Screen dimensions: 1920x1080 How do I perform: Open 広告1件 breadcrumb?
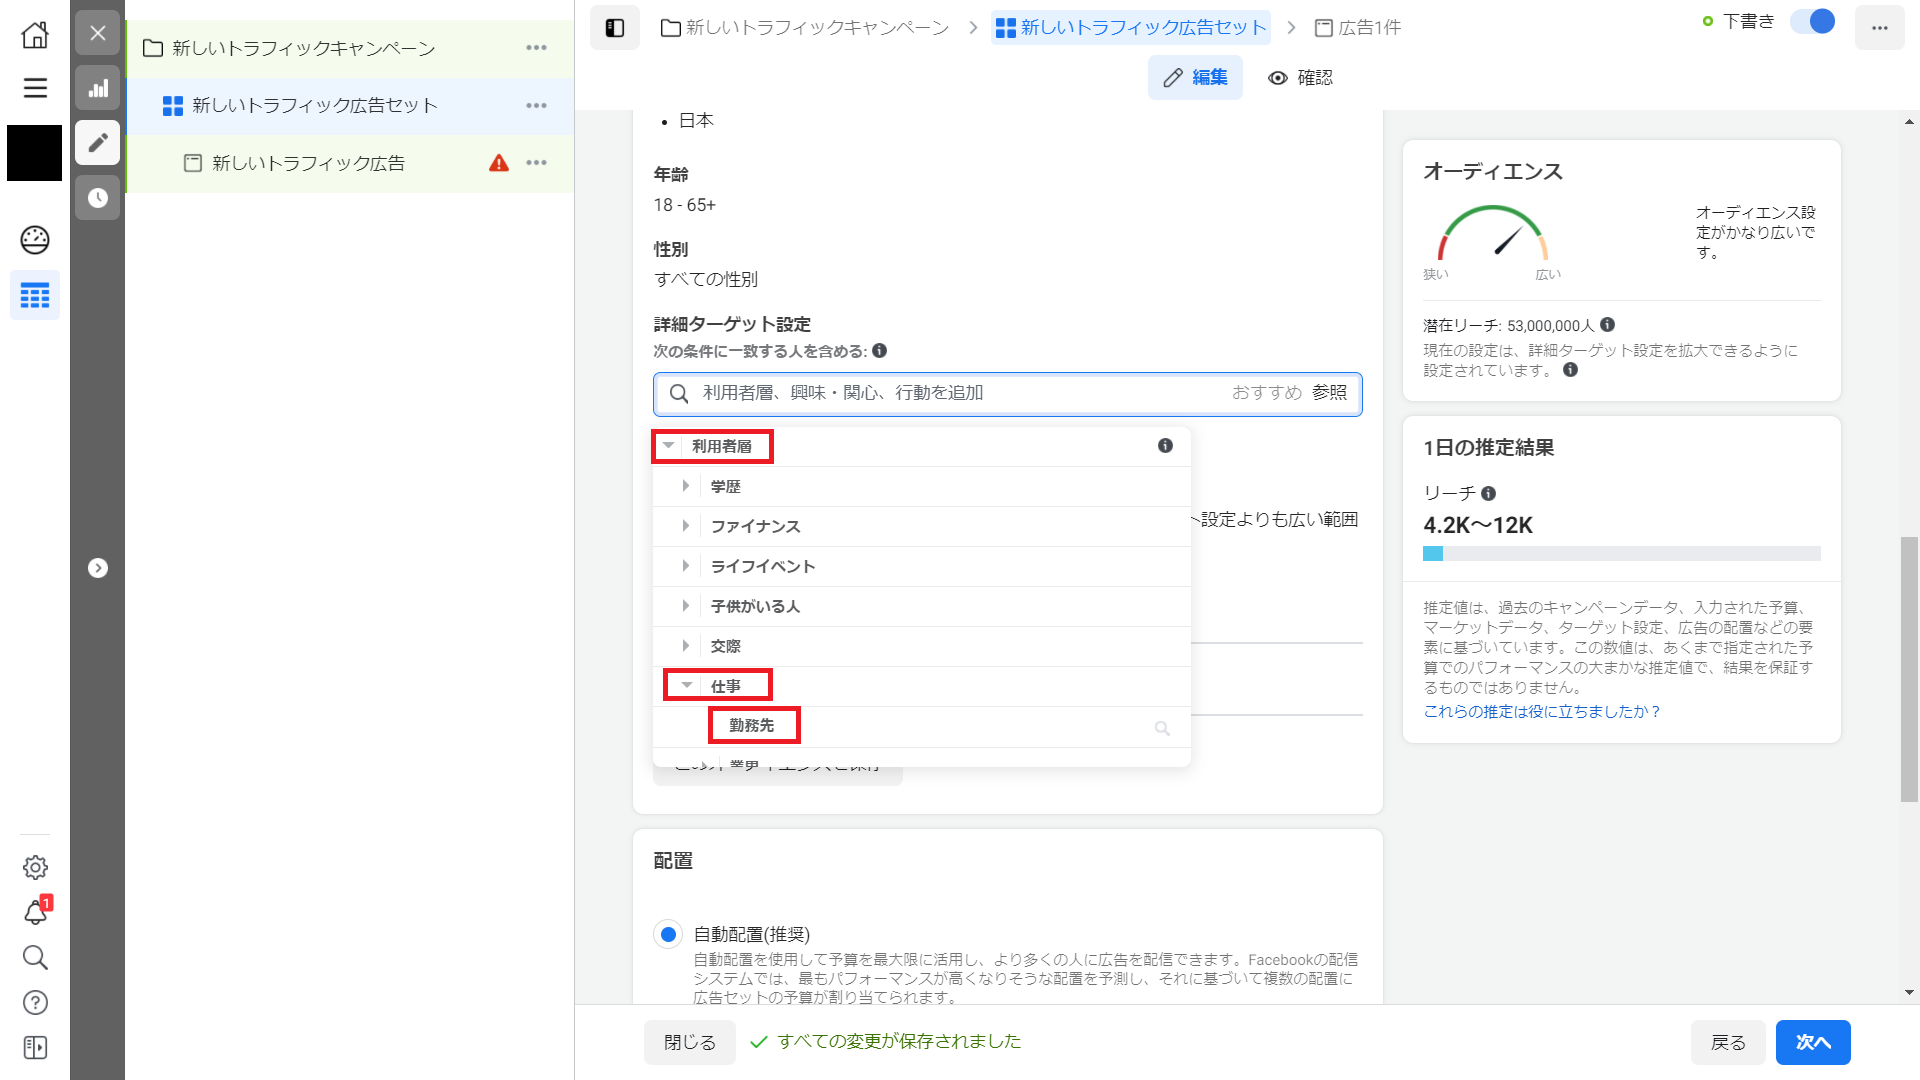click(1357, 28)
